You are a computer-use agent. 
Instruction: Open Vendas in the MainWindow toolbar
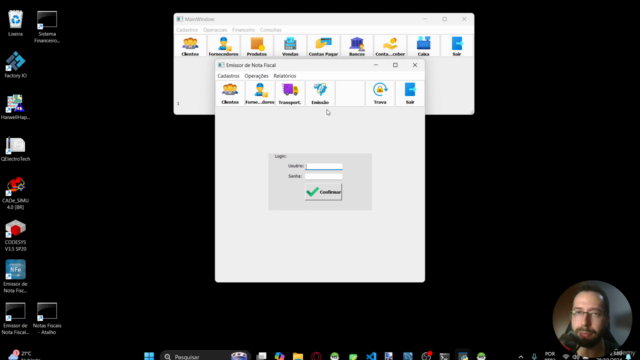[x=290, y=46]
